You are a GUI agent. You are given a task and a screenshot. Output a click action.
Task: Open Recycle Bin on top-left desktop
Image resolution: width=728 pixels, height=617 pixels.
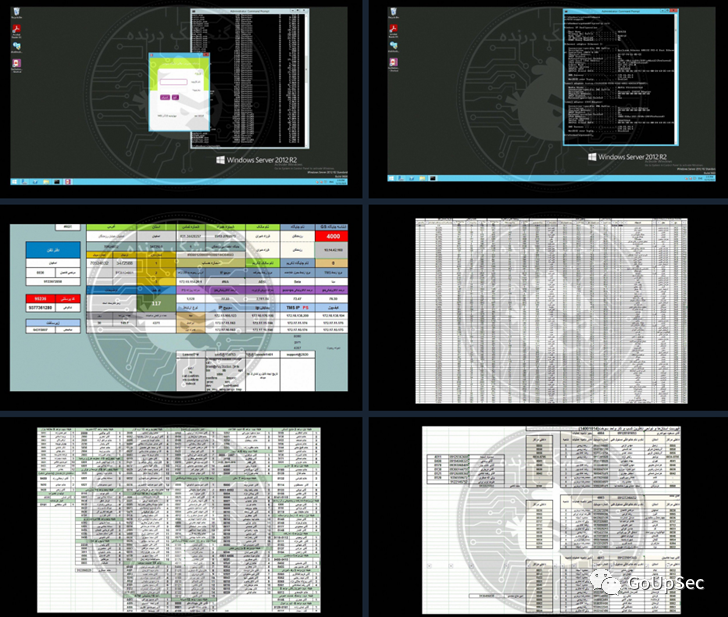[17, 11]
